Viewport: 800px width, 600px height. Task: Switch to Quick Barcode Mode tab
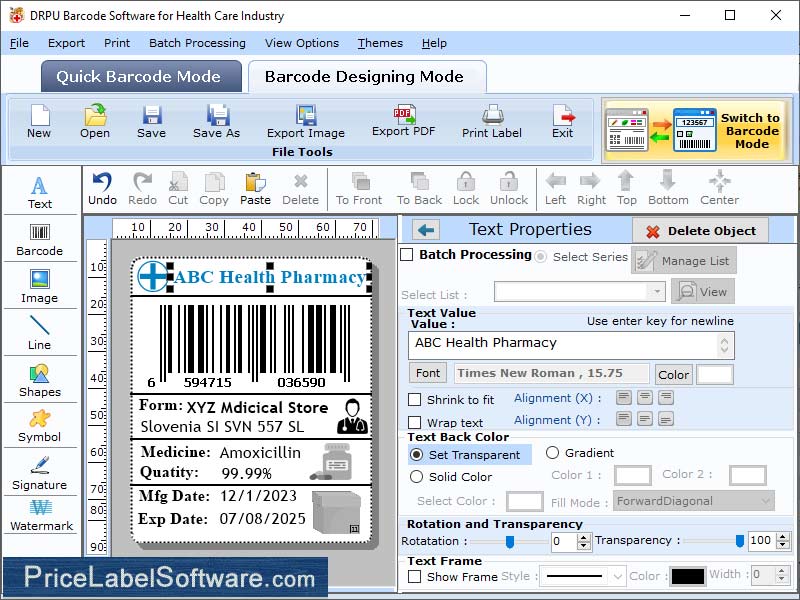point(141,77)
